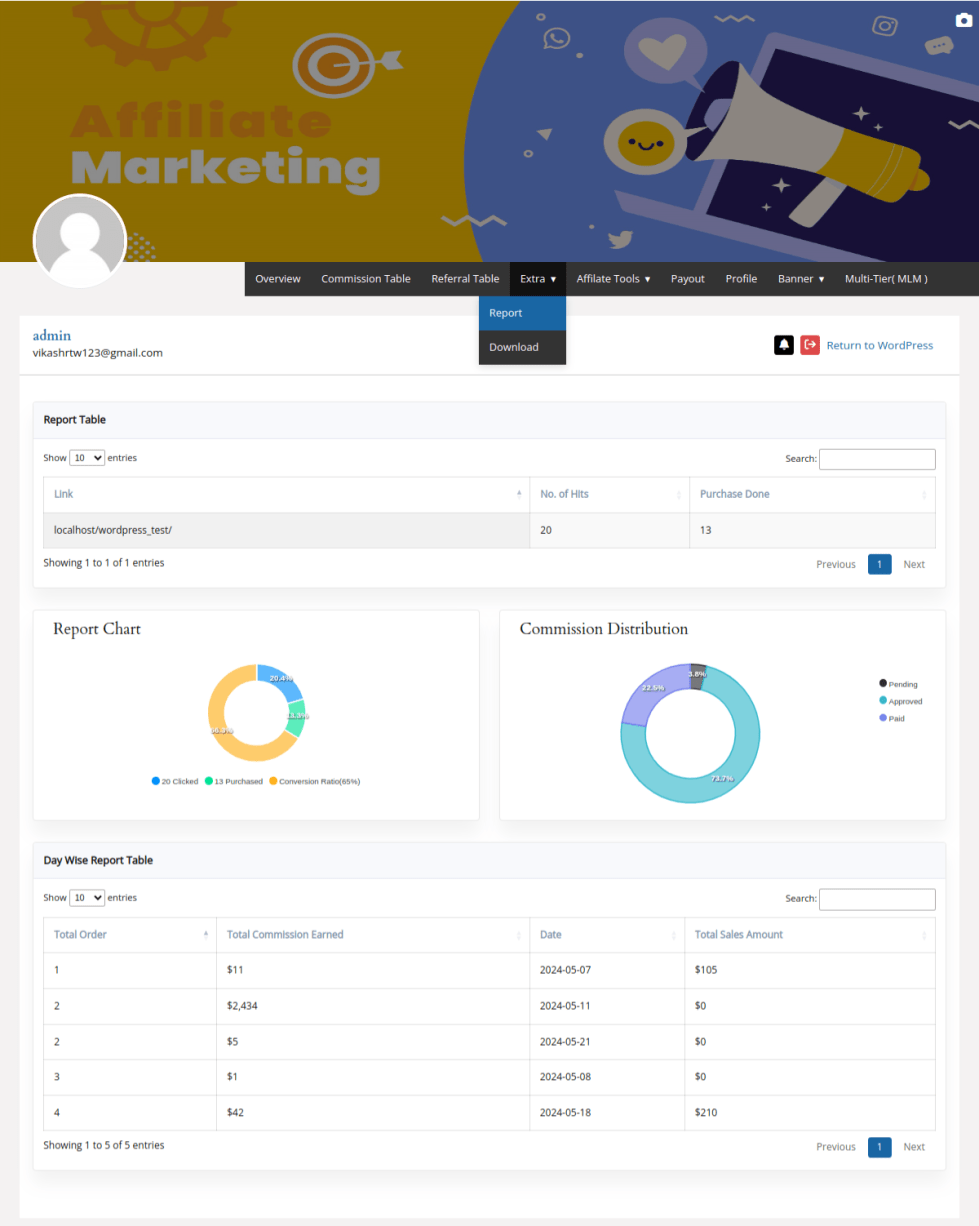Open Multi-Tier( MLM ) tab
Screen dimensions: 979x1226
tap(886, 279)
